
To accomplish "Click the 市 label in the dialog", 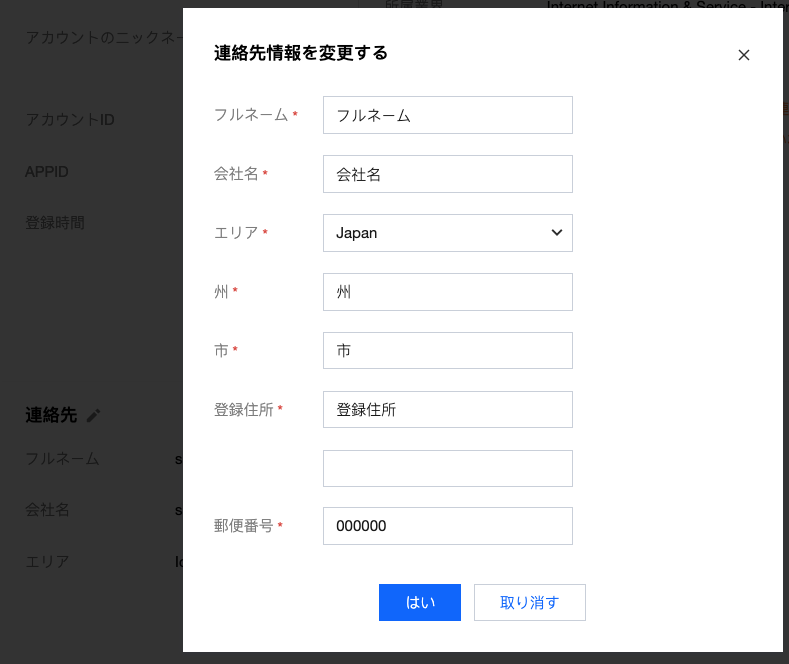I will [x=221, y=351].
